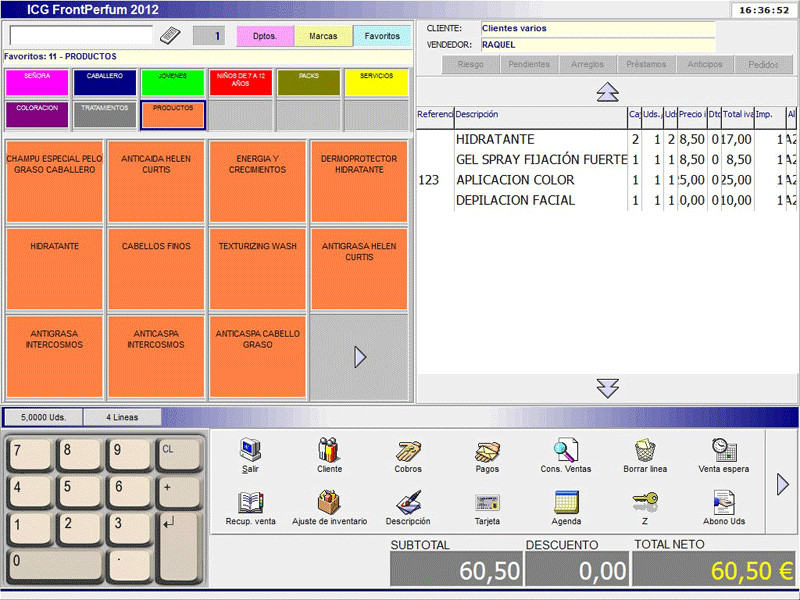Click the product search input field
This screenshot has width=800, height=600.
(x=80, y=36)
